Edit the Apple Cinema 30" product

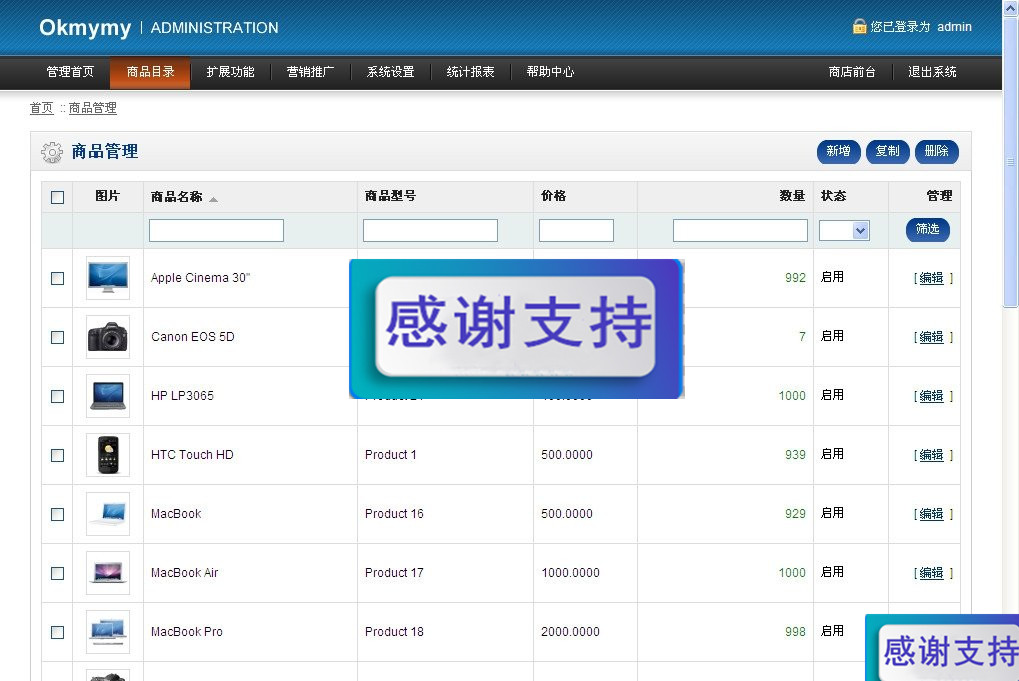click(x=931, y=278)
